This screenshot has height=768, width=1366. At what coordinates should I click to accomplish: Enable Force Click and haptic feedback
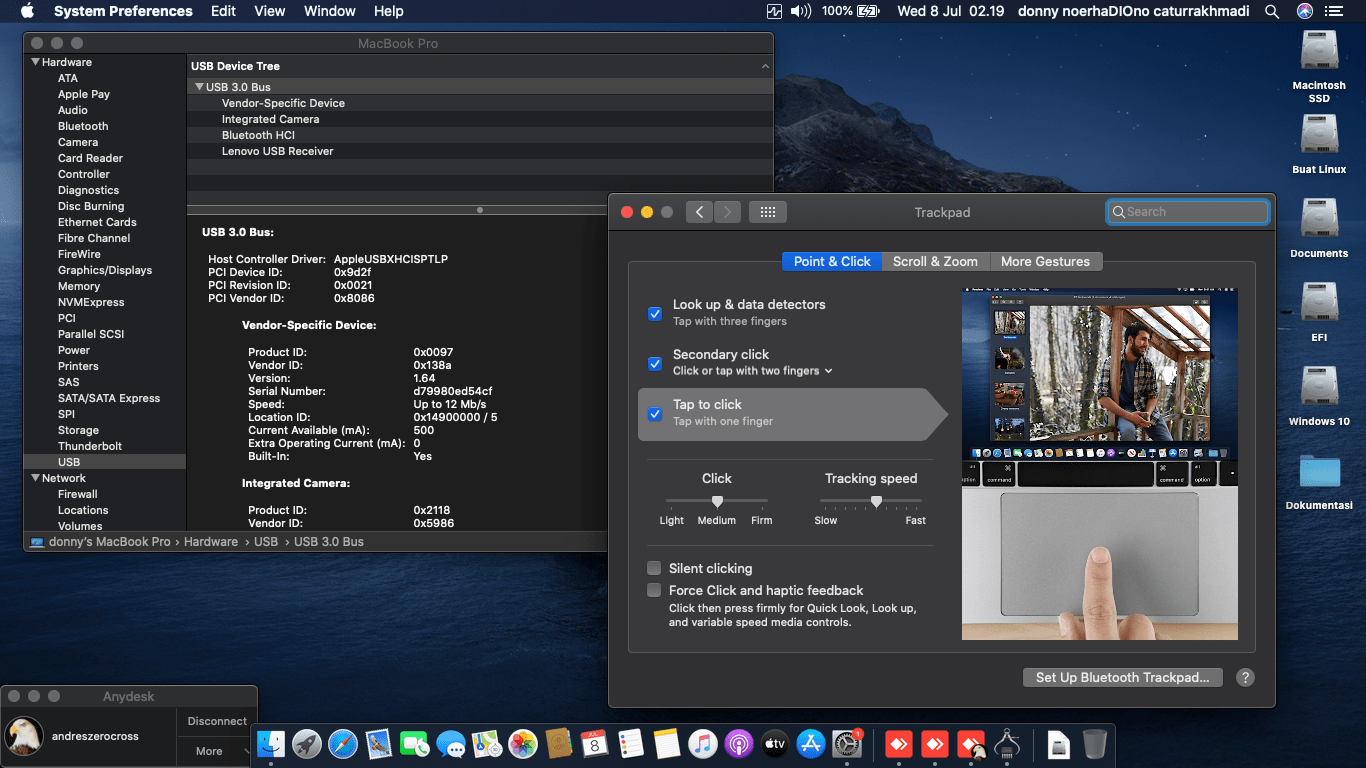[655, 590]
